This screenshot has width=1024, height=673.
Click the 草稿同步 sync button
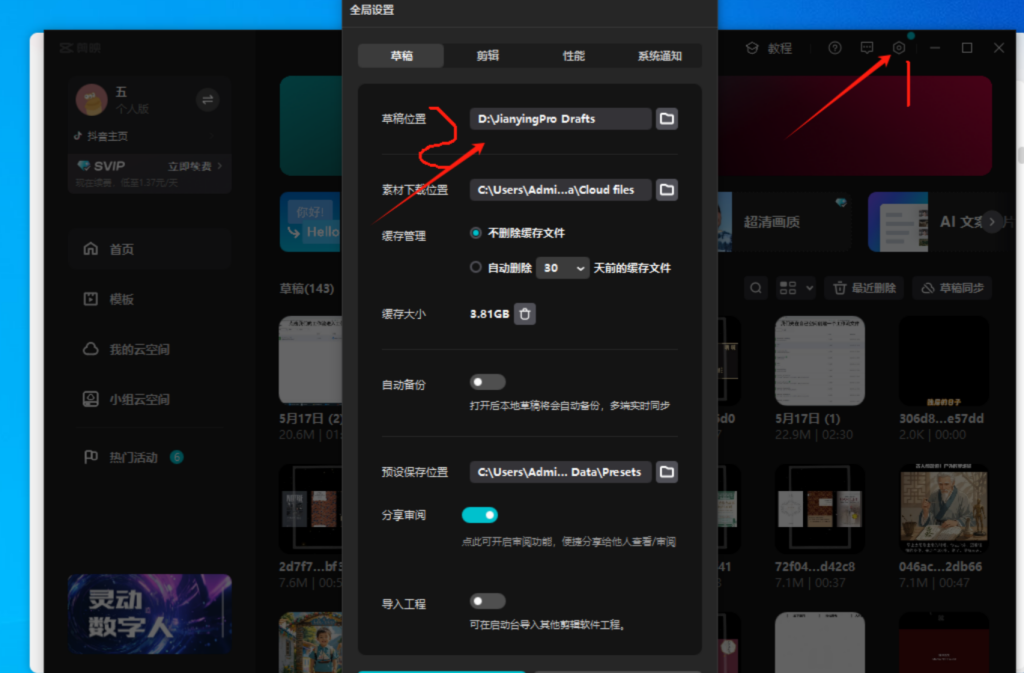point(952,288)
